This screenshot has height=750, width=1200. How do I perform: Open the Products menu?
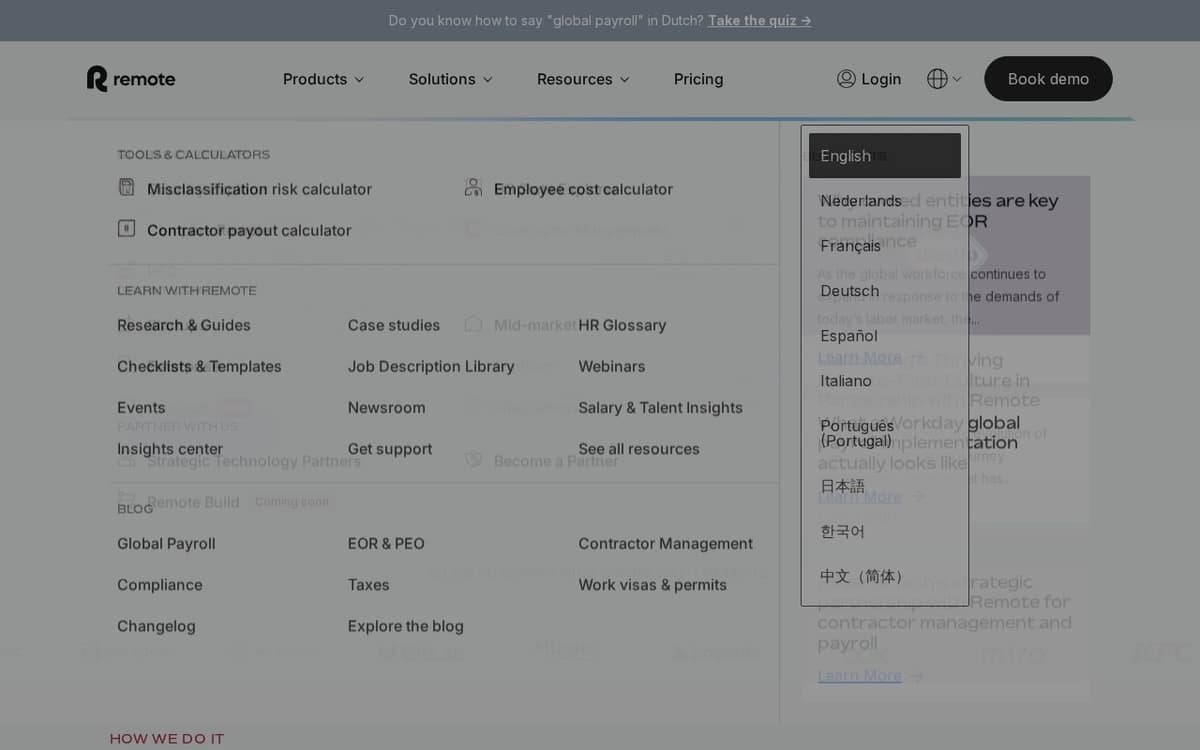click(x=323, y=79)
